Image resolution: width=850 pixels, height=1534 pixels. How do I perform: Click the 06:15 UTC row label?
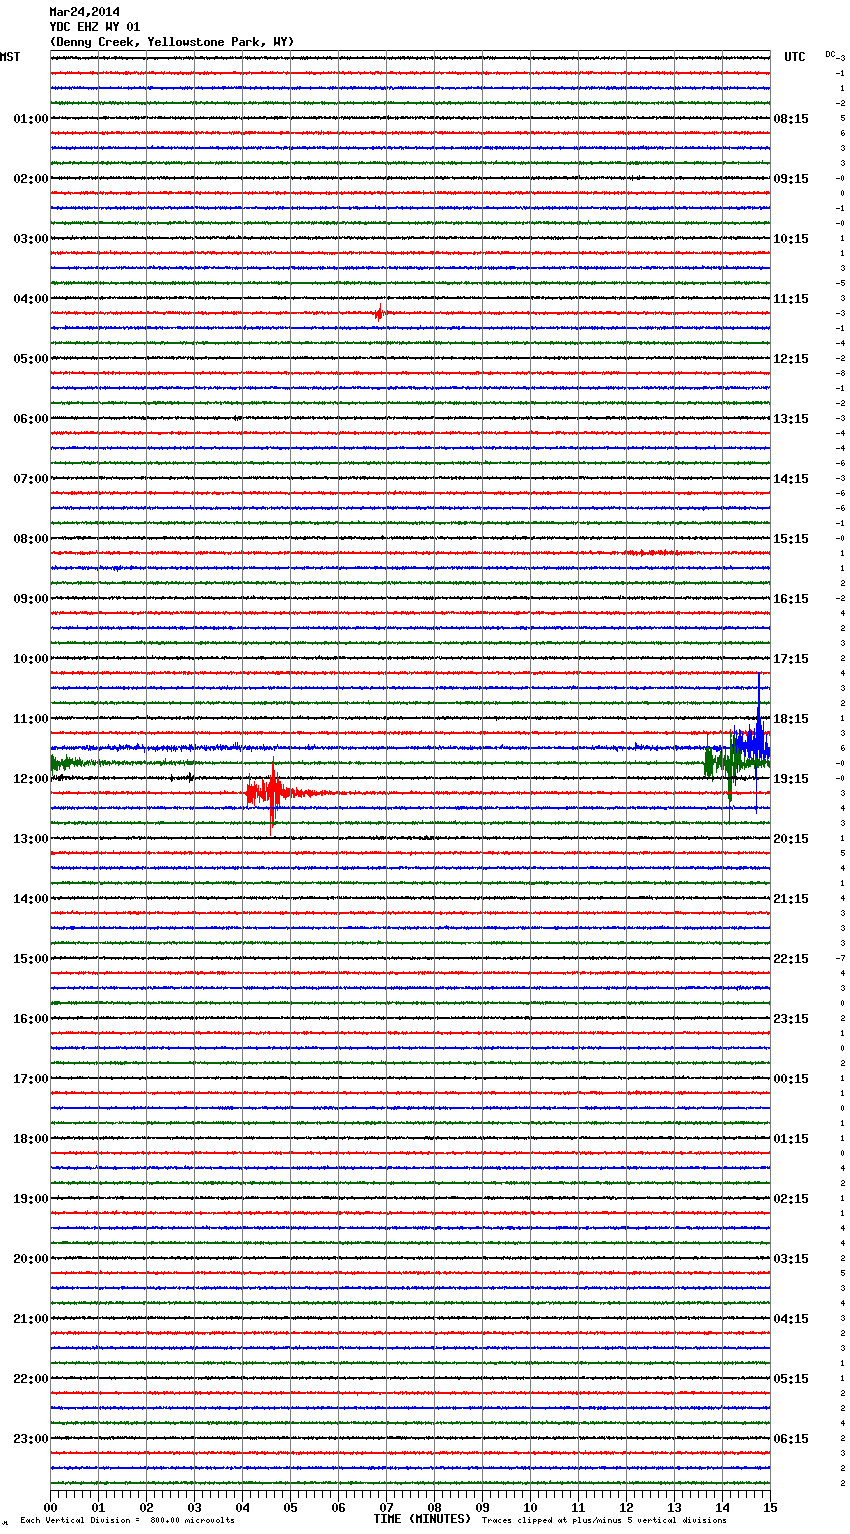pyautogui.click(x=791, y=1439)
